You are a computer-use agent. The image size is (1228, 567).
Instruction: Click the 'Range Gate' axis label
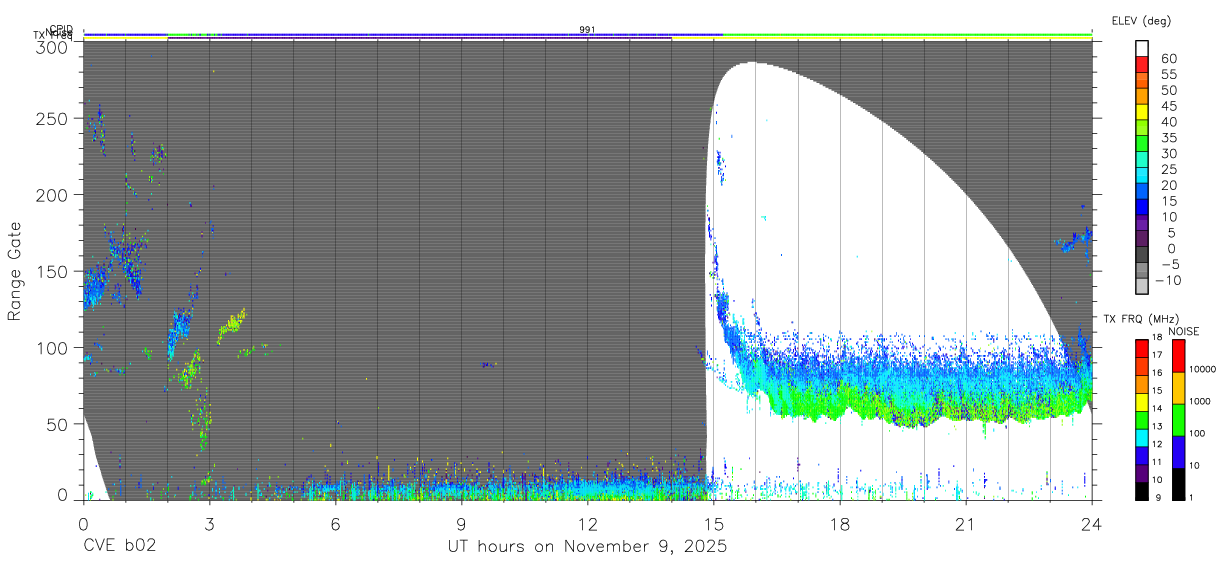(x=15, y=271)
